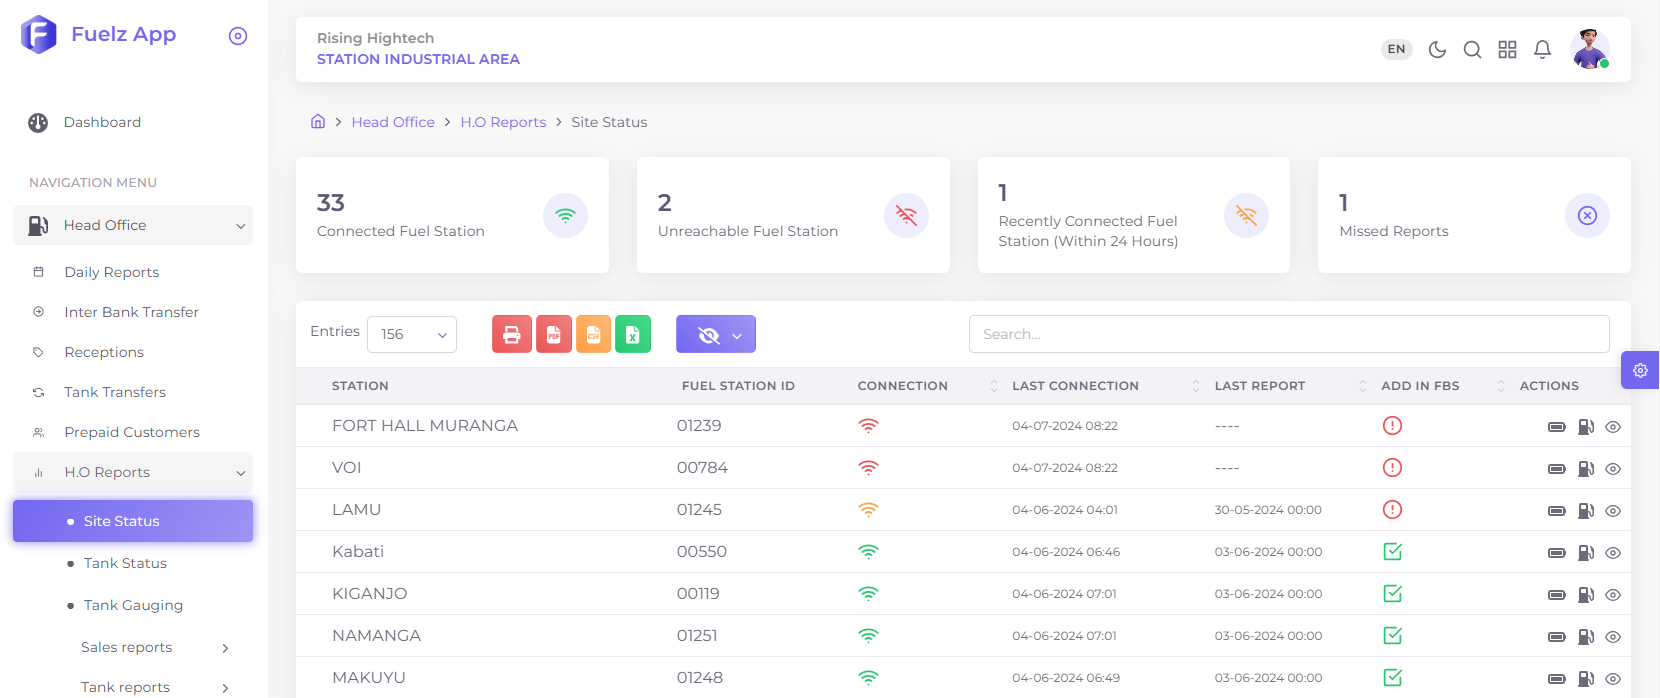Click the table Search input field
The height and width of the screenshot is (698, 1660).
(x=1289, y=334)
